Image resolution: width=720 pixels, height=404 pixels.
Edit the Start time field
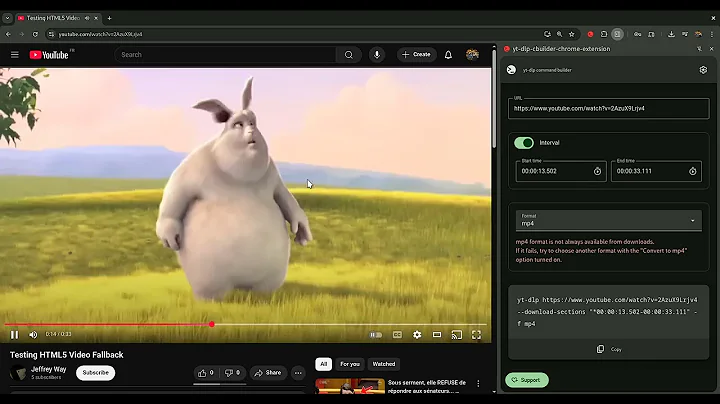[561, 171]
